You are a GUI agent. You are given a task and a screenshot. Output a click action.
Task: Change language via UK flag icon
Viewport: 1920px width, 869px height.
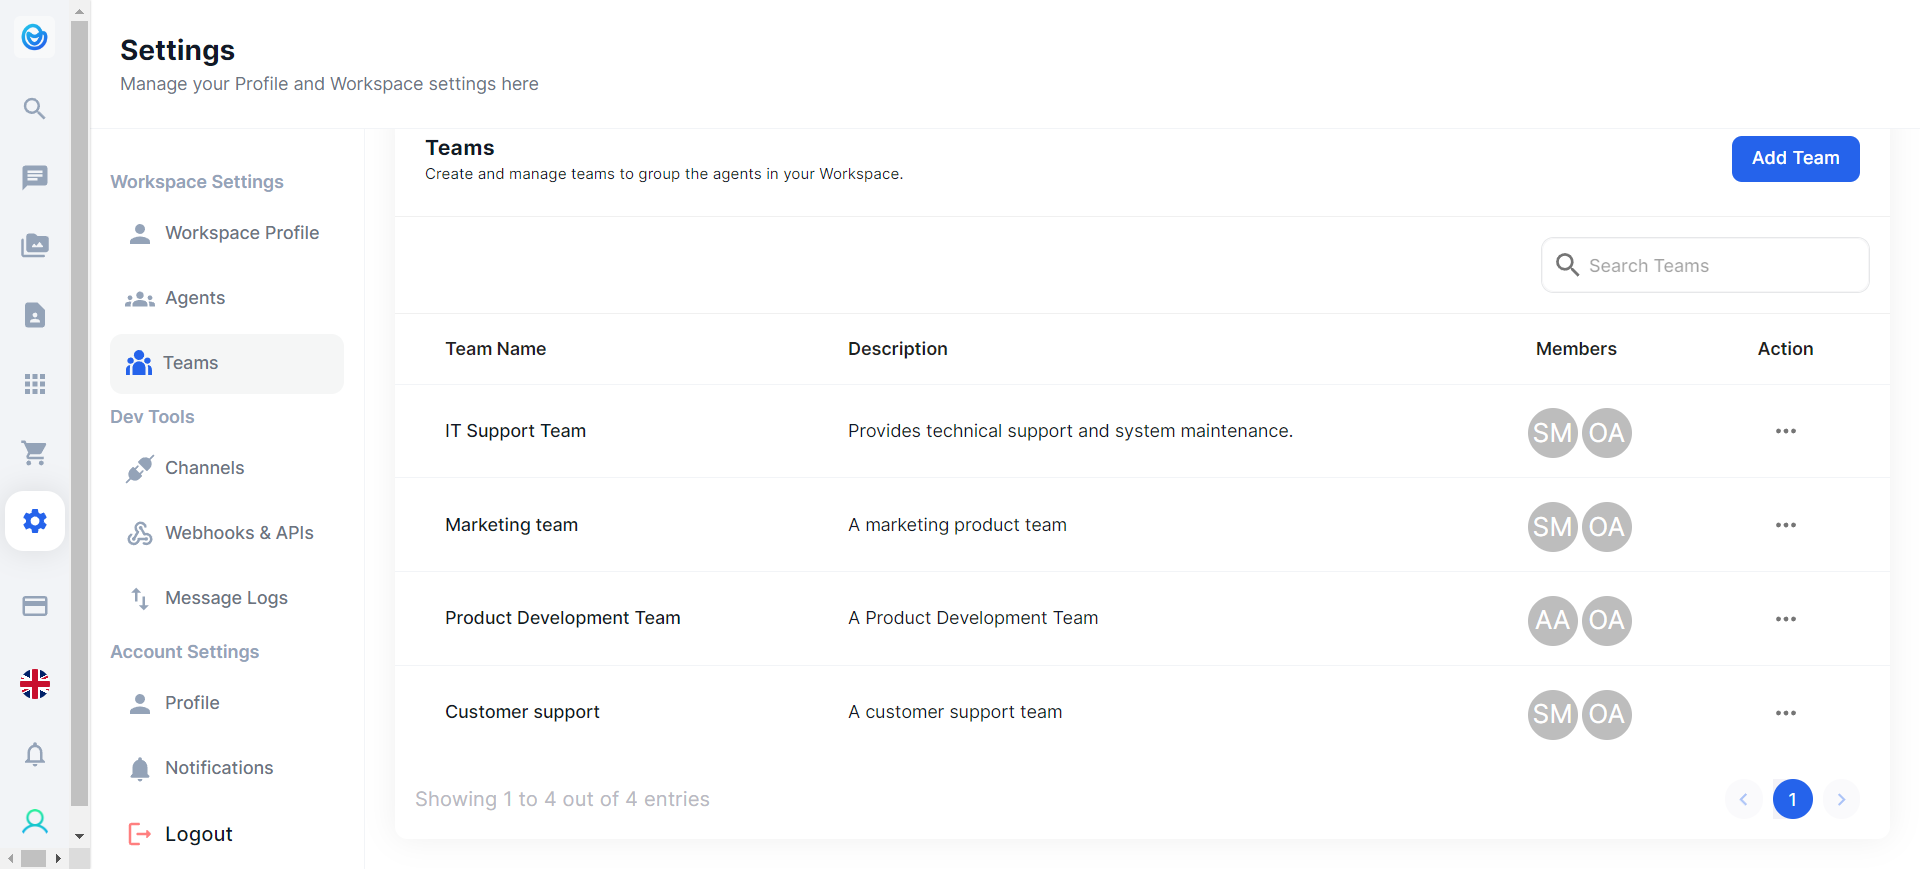coord(35,684)
